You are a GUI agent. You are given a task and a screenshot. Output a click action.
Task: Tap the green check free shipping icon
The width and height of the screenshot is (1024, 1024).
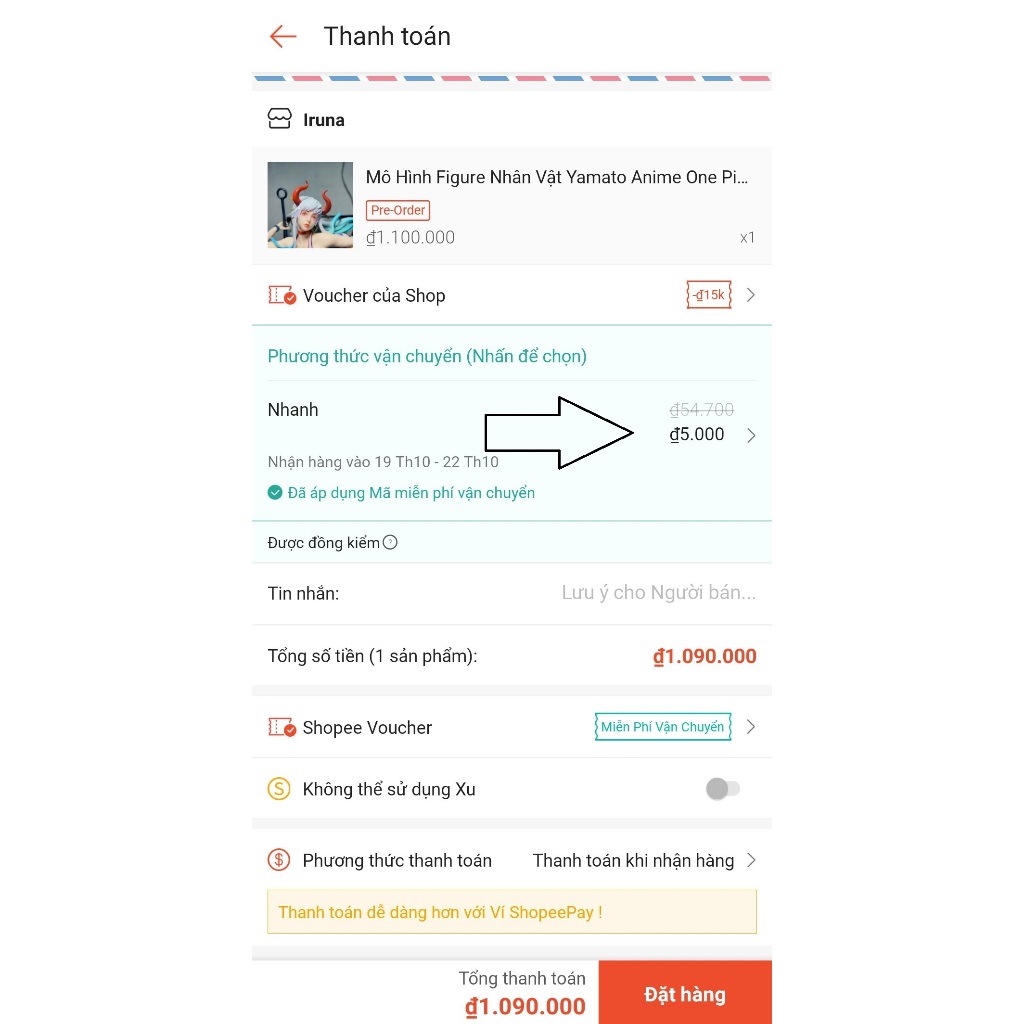pyautogui.click(x=275, y=492)
